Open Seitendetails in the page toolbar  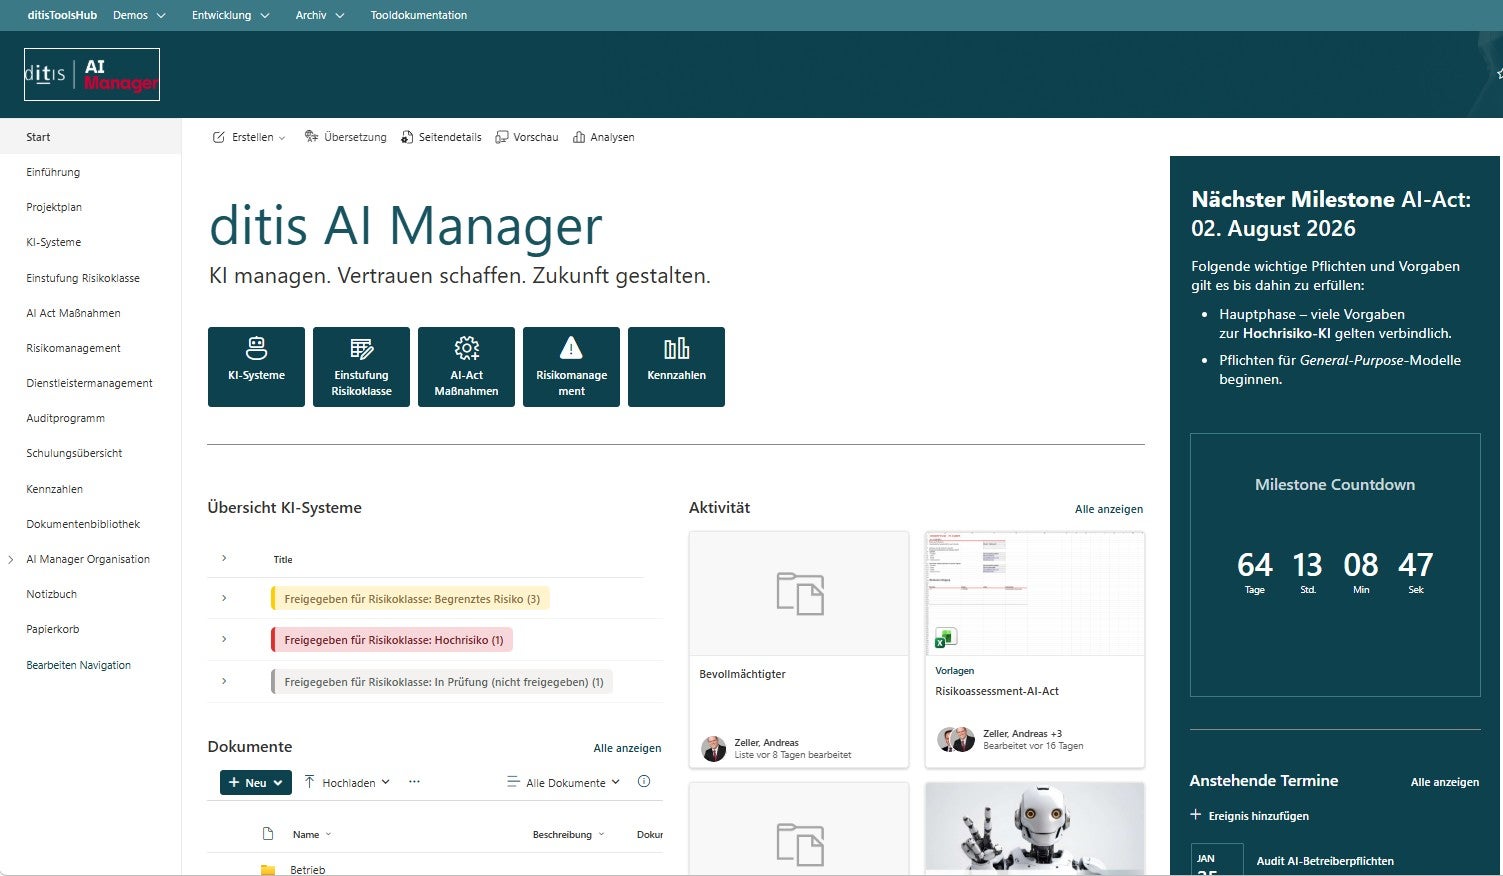tap(441, 137)
